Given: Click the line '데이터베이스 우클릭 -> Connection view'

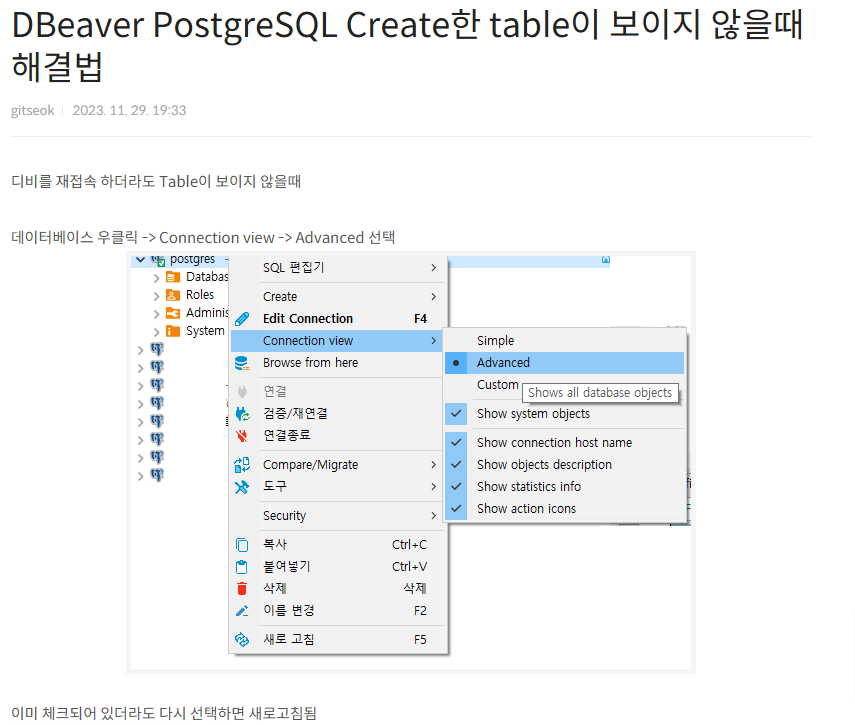Looking at the screenshot, I should coord(143,238).
